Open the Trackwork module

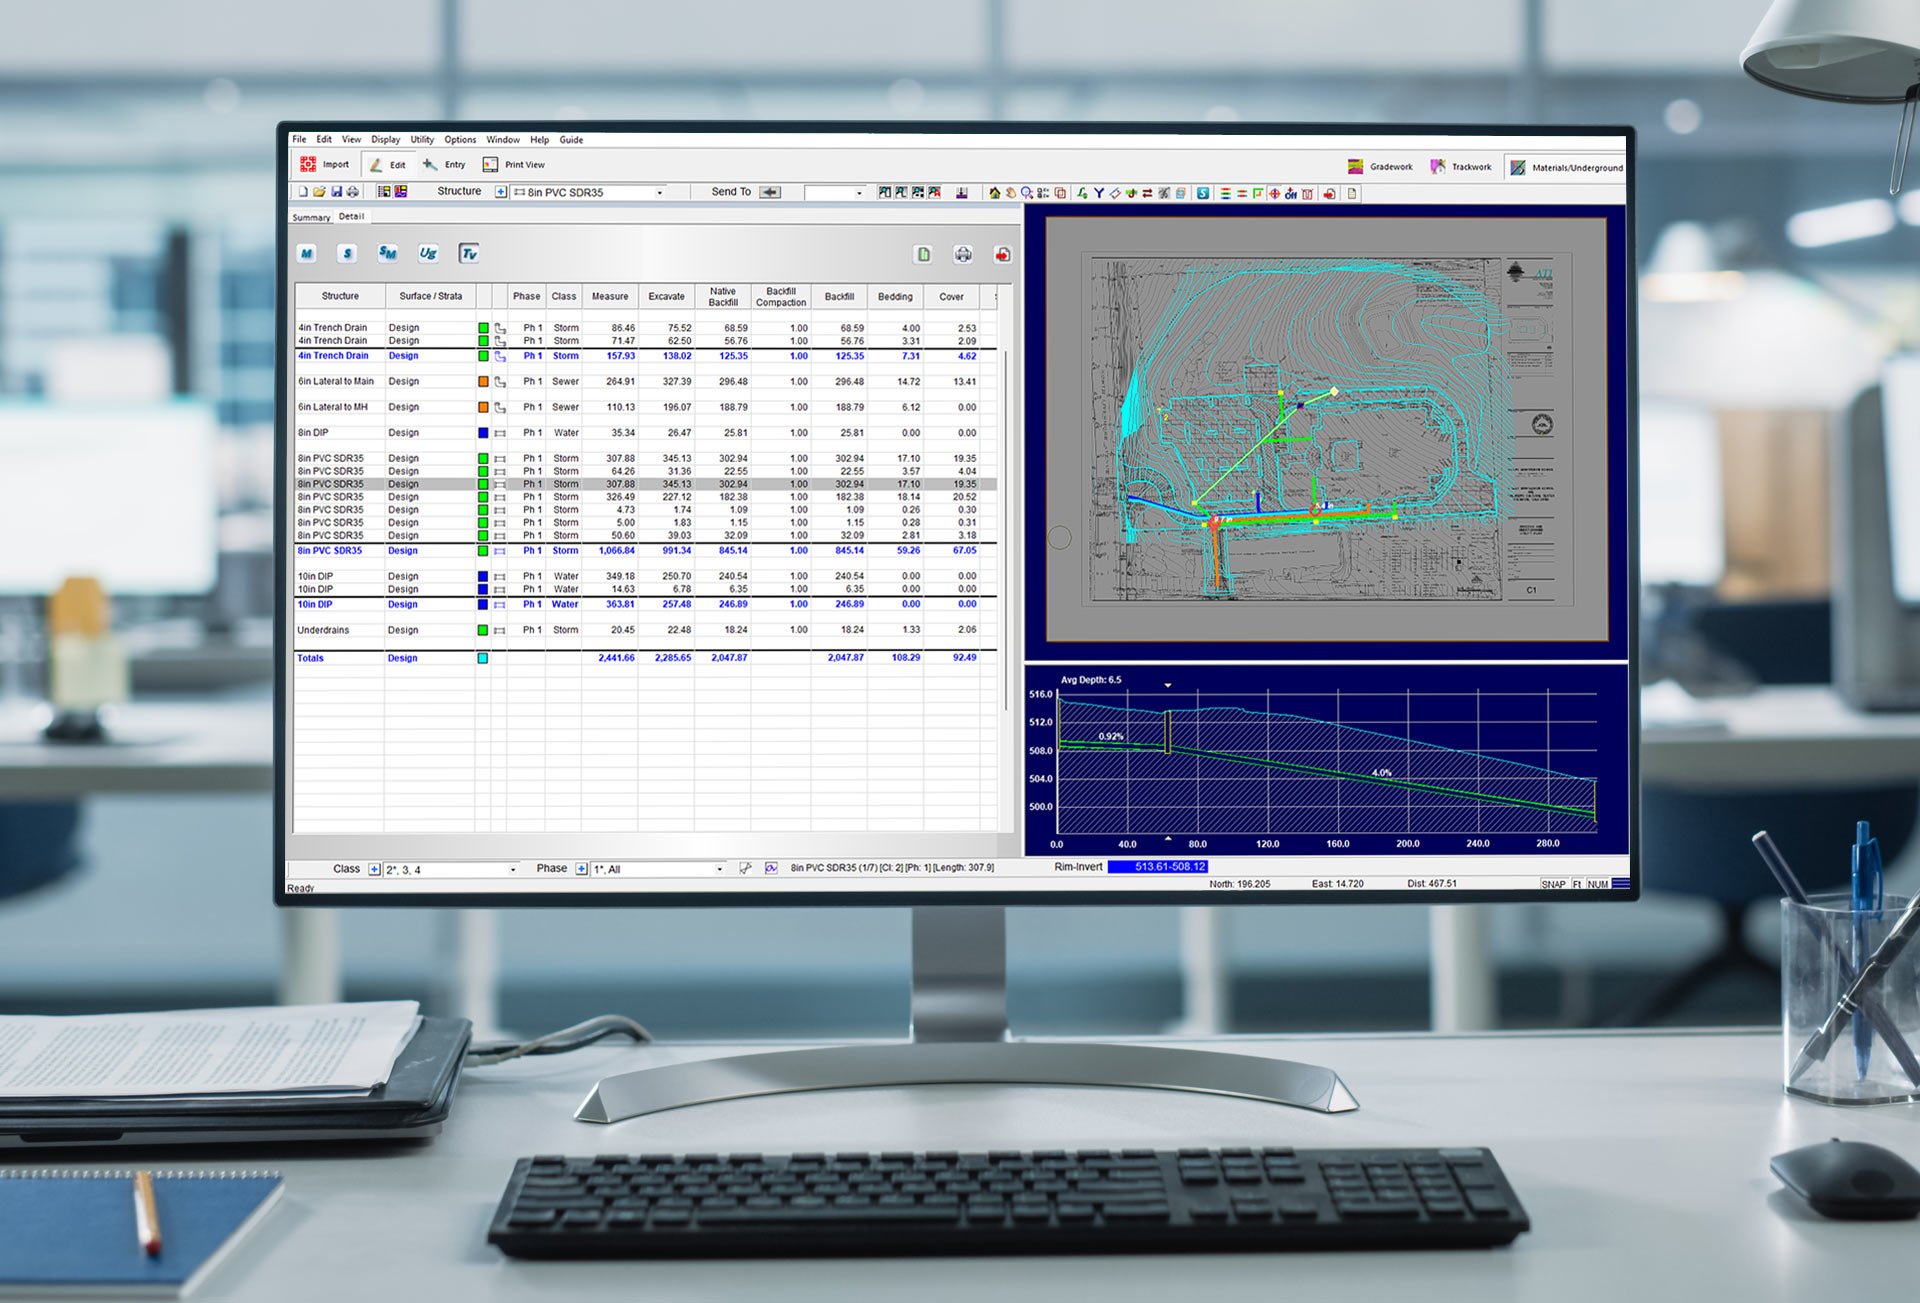pos(1461,167)
